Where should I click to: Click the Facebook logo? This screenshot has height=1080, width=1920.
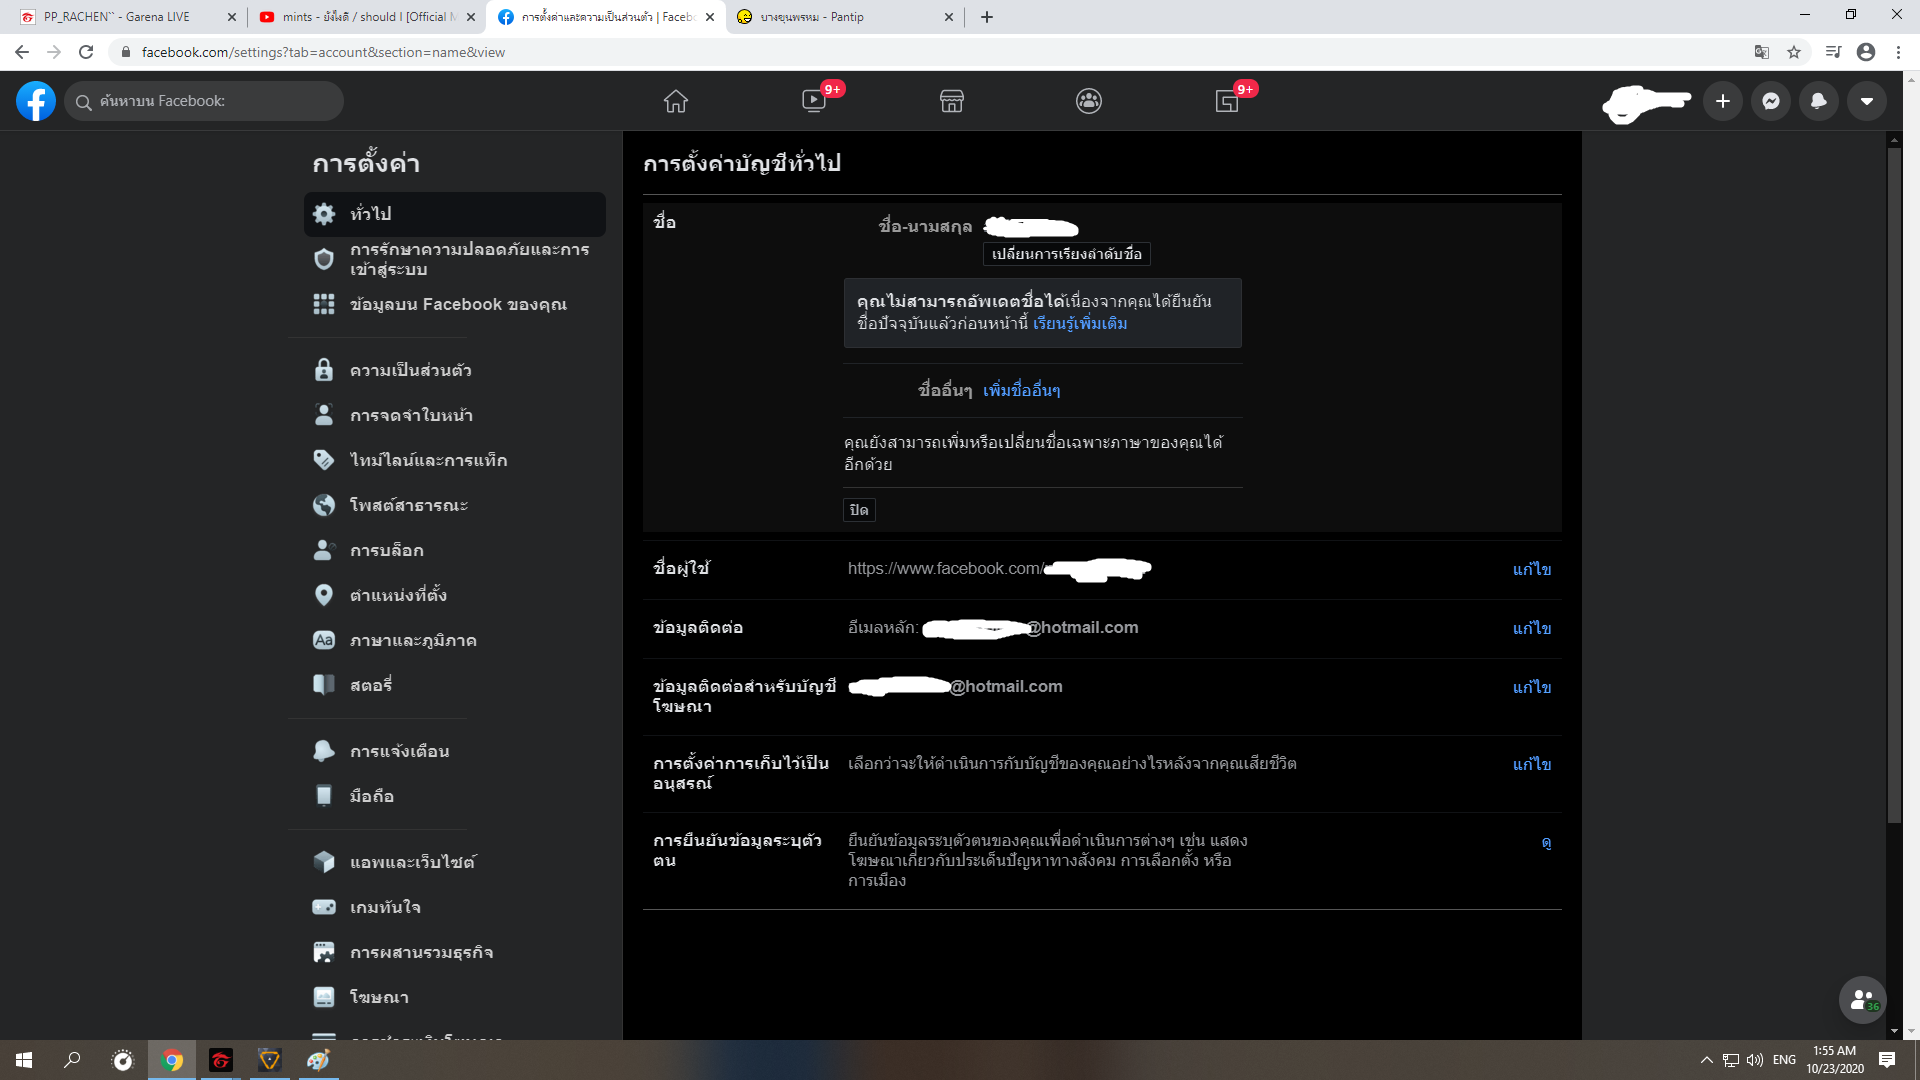[x=36, y=101]
